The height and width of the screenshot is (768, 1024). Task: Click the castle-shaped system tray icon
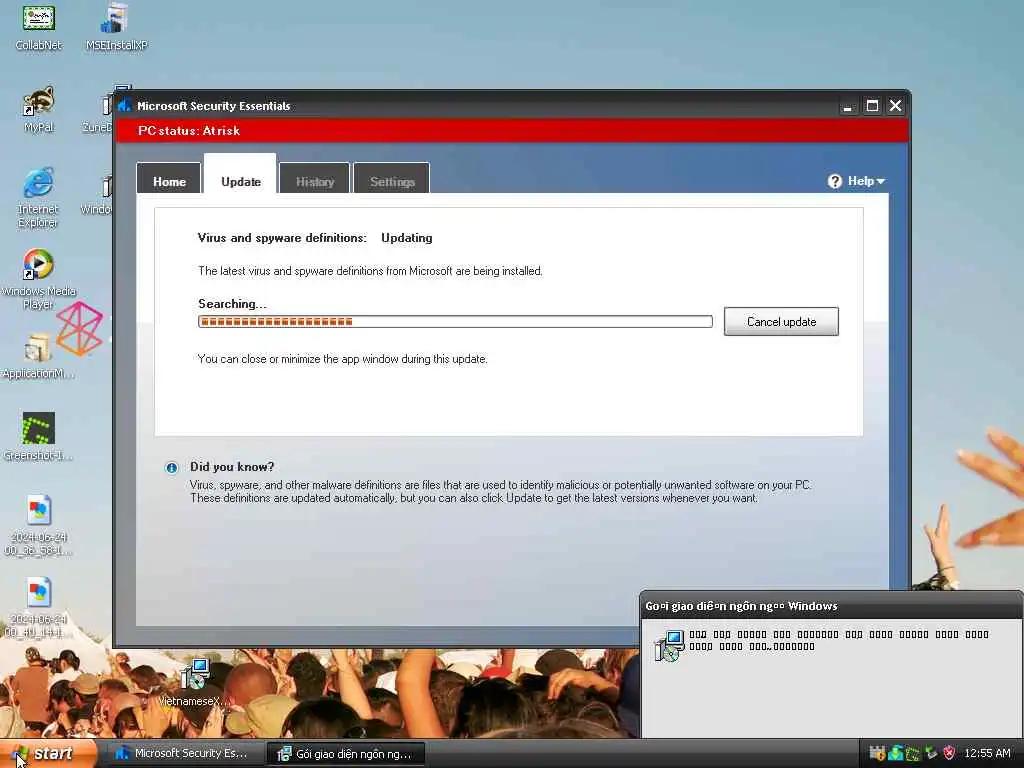(877, 753)
